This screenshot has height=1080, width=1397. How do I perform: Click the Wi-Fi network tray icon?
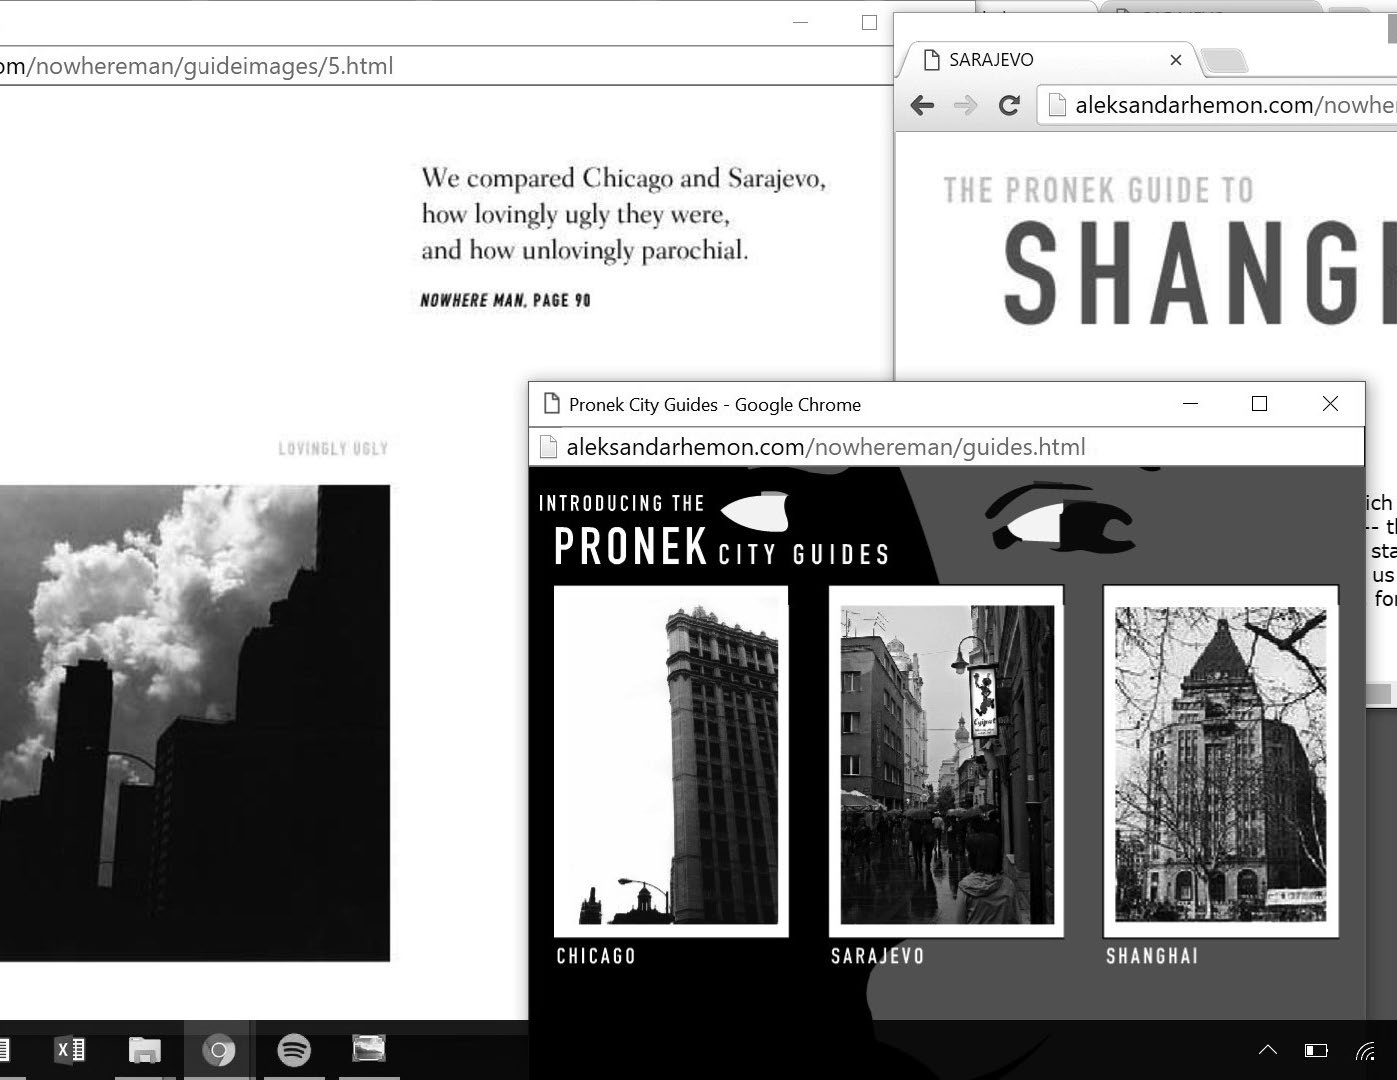pos(1366,1050)
